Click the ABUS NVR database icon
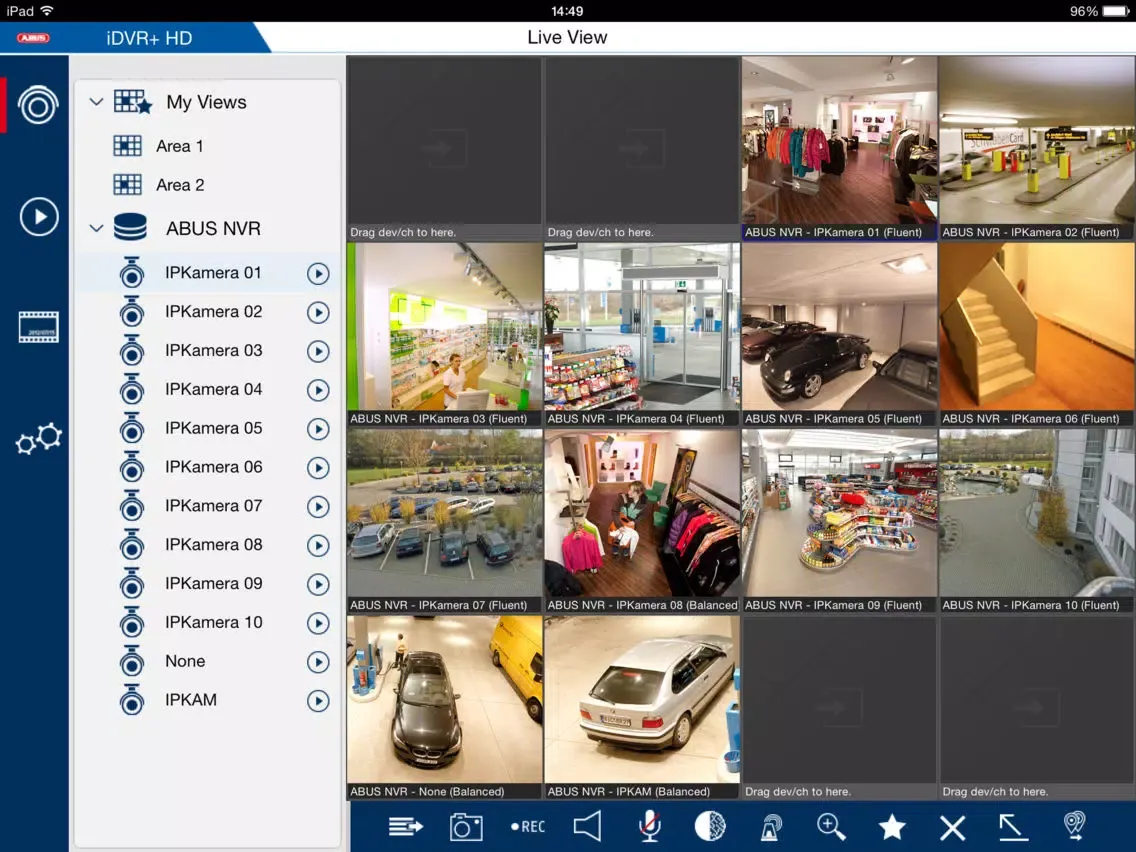This screenshot has width=1136, height=852. coord(130,227)
